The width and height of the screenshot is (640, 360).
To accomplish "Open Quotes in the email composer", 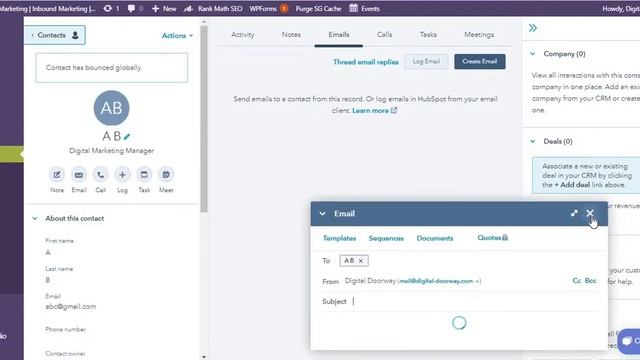I will click(492, 238).
